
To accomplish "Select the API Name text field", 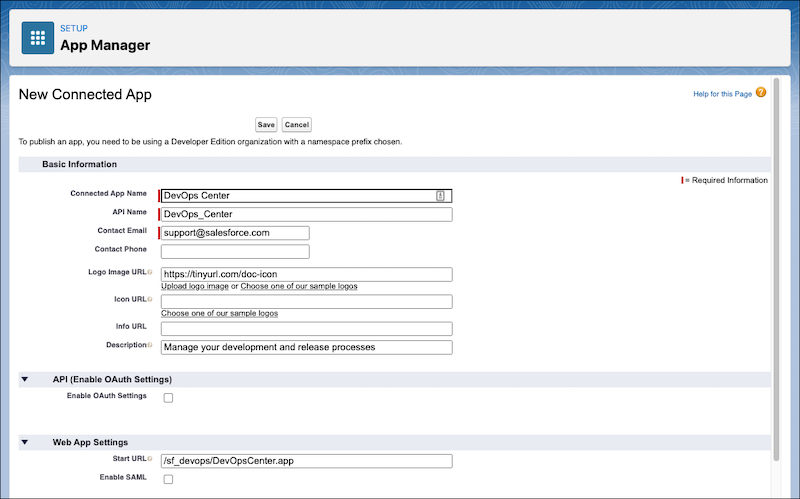I will click(x=306, y=214).
